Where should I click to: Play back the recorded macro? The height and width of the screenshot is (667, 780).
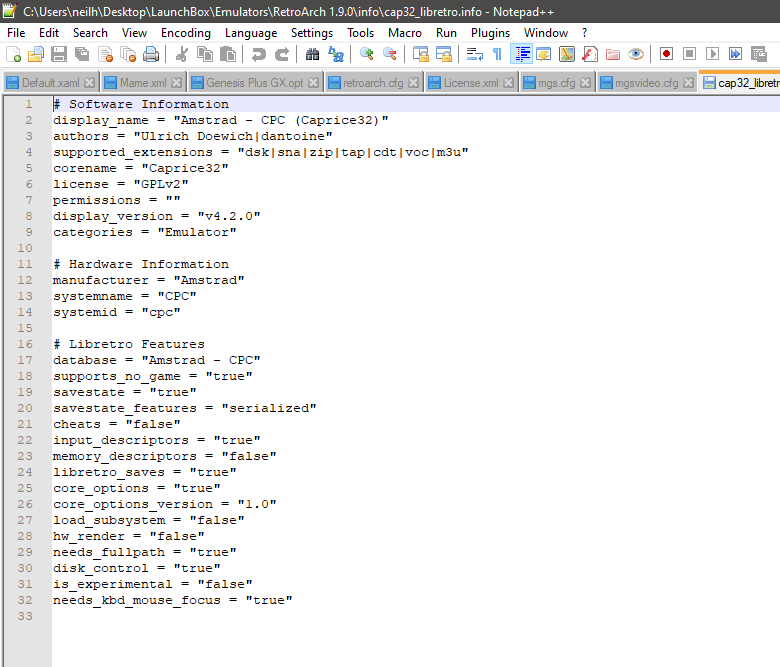712,54
